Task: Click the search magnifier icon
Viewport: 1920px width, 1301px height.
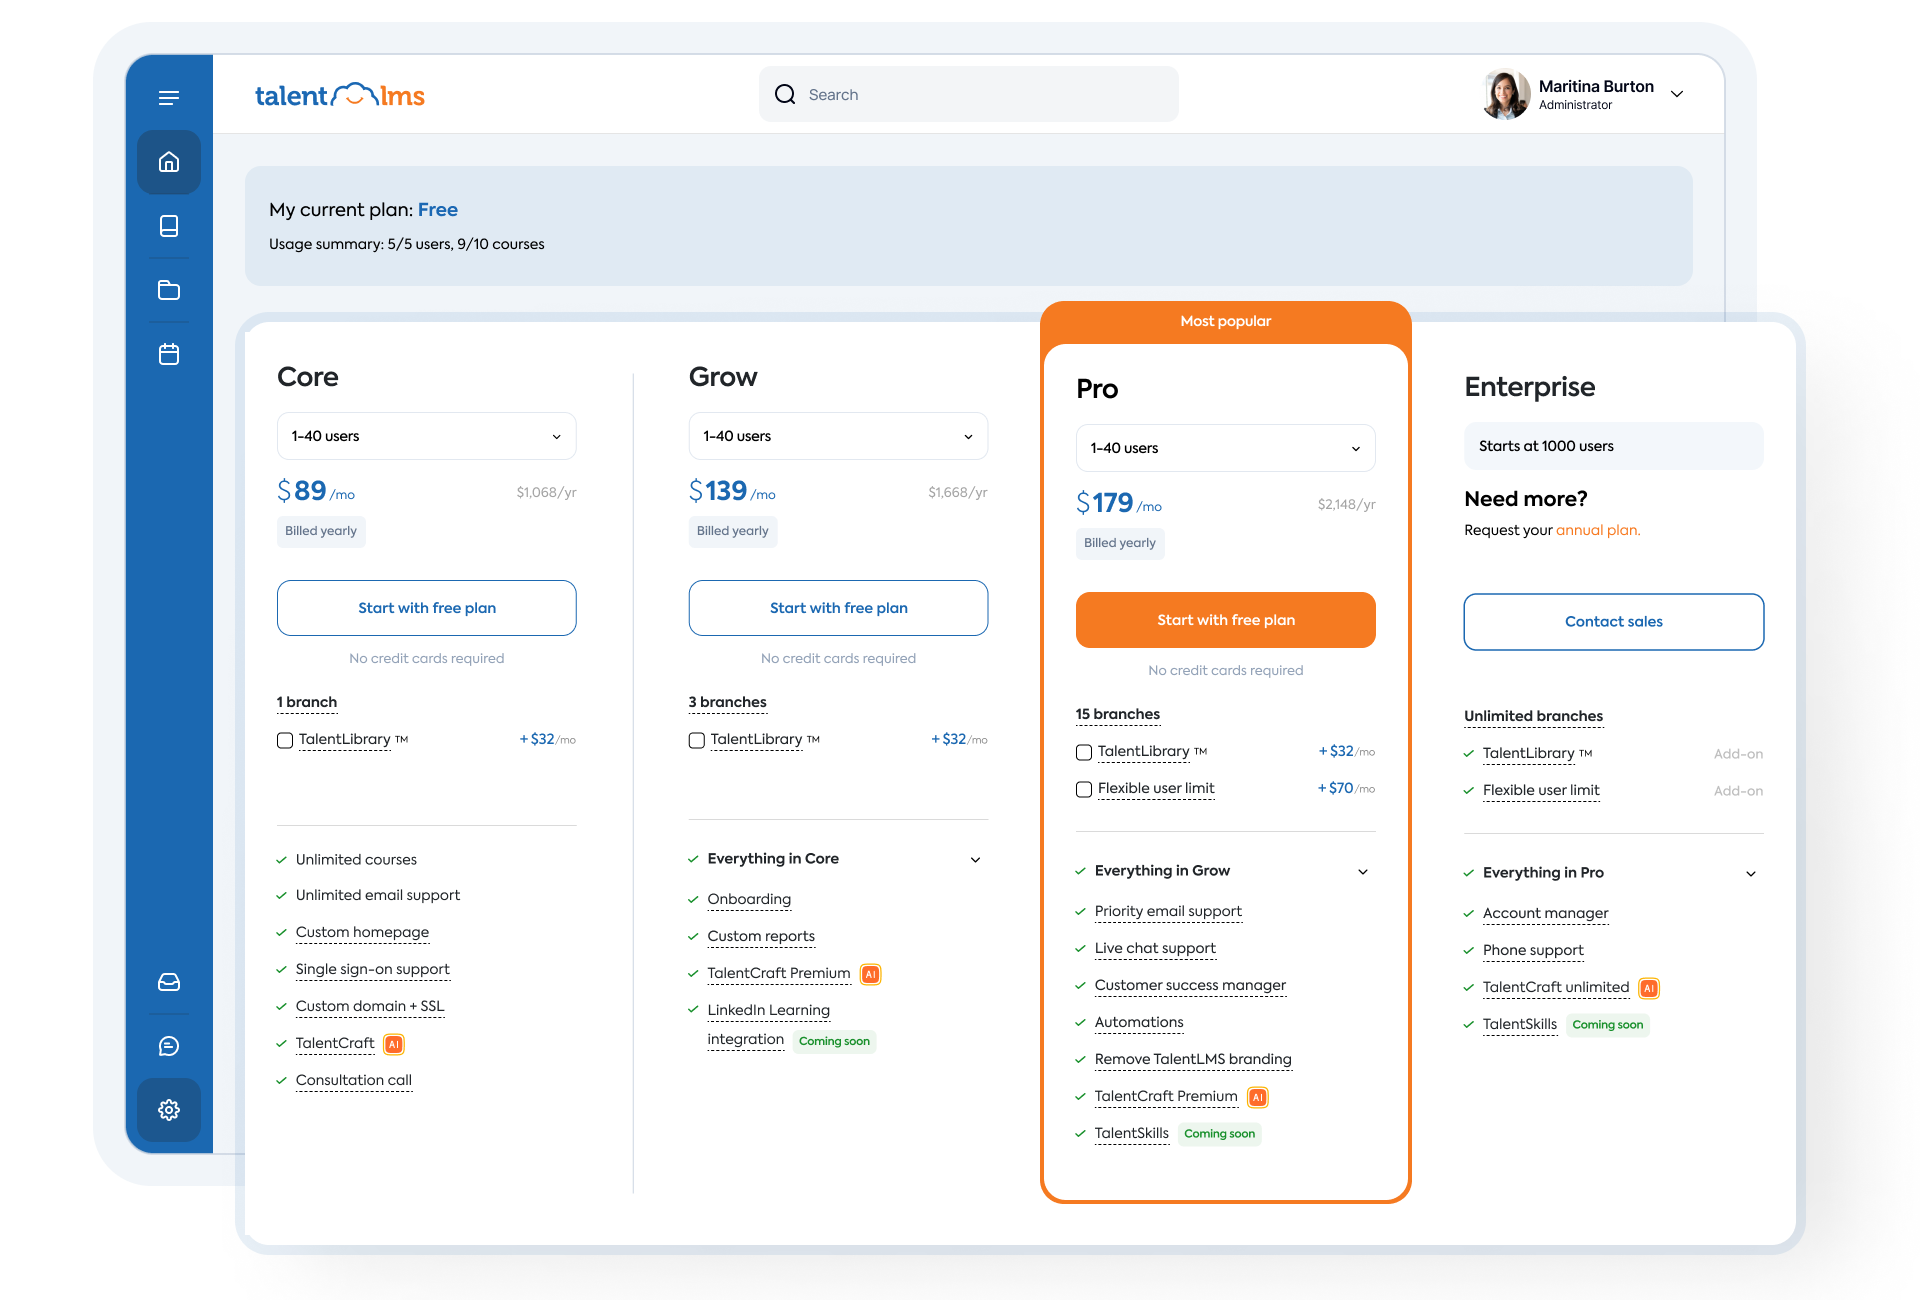Action: pyautogui.click(x=785, y=94)
